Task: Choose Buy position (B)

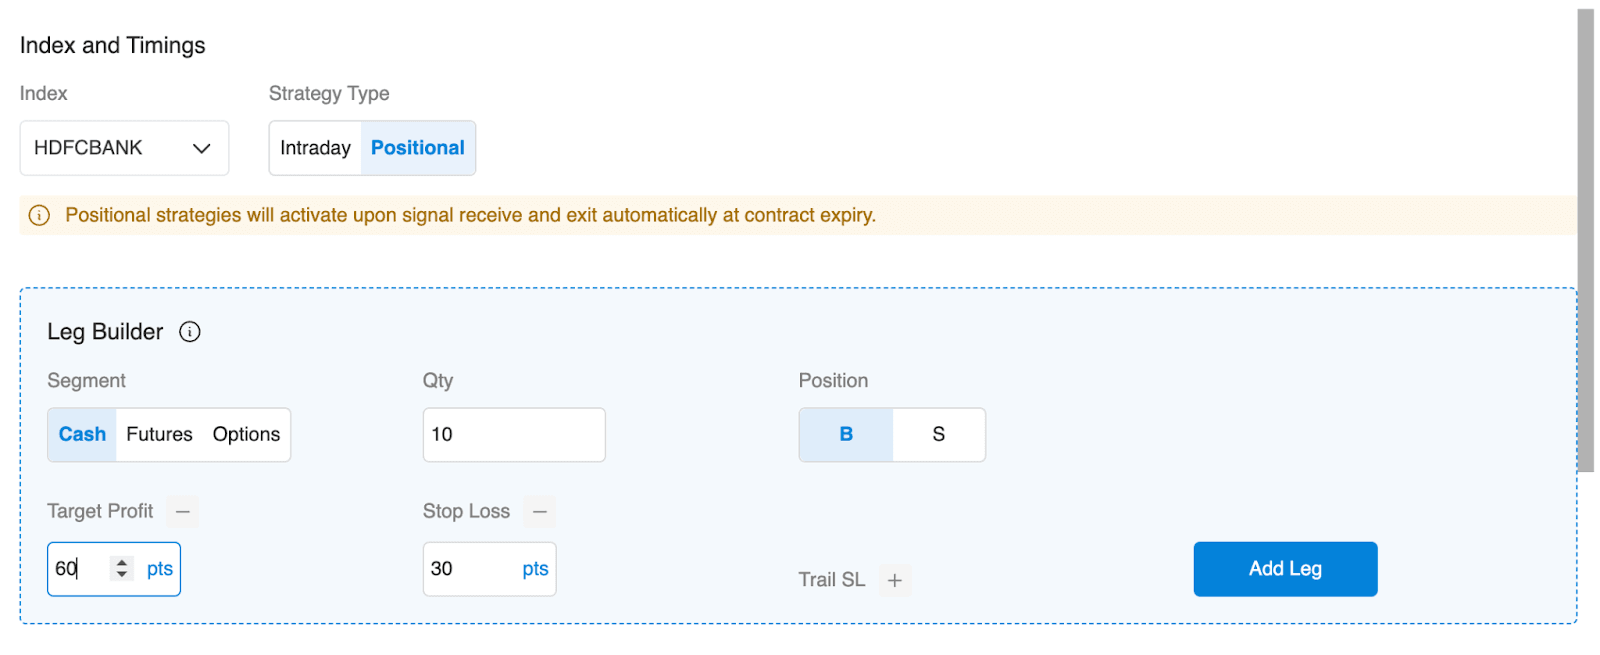Action: point(846,435)
